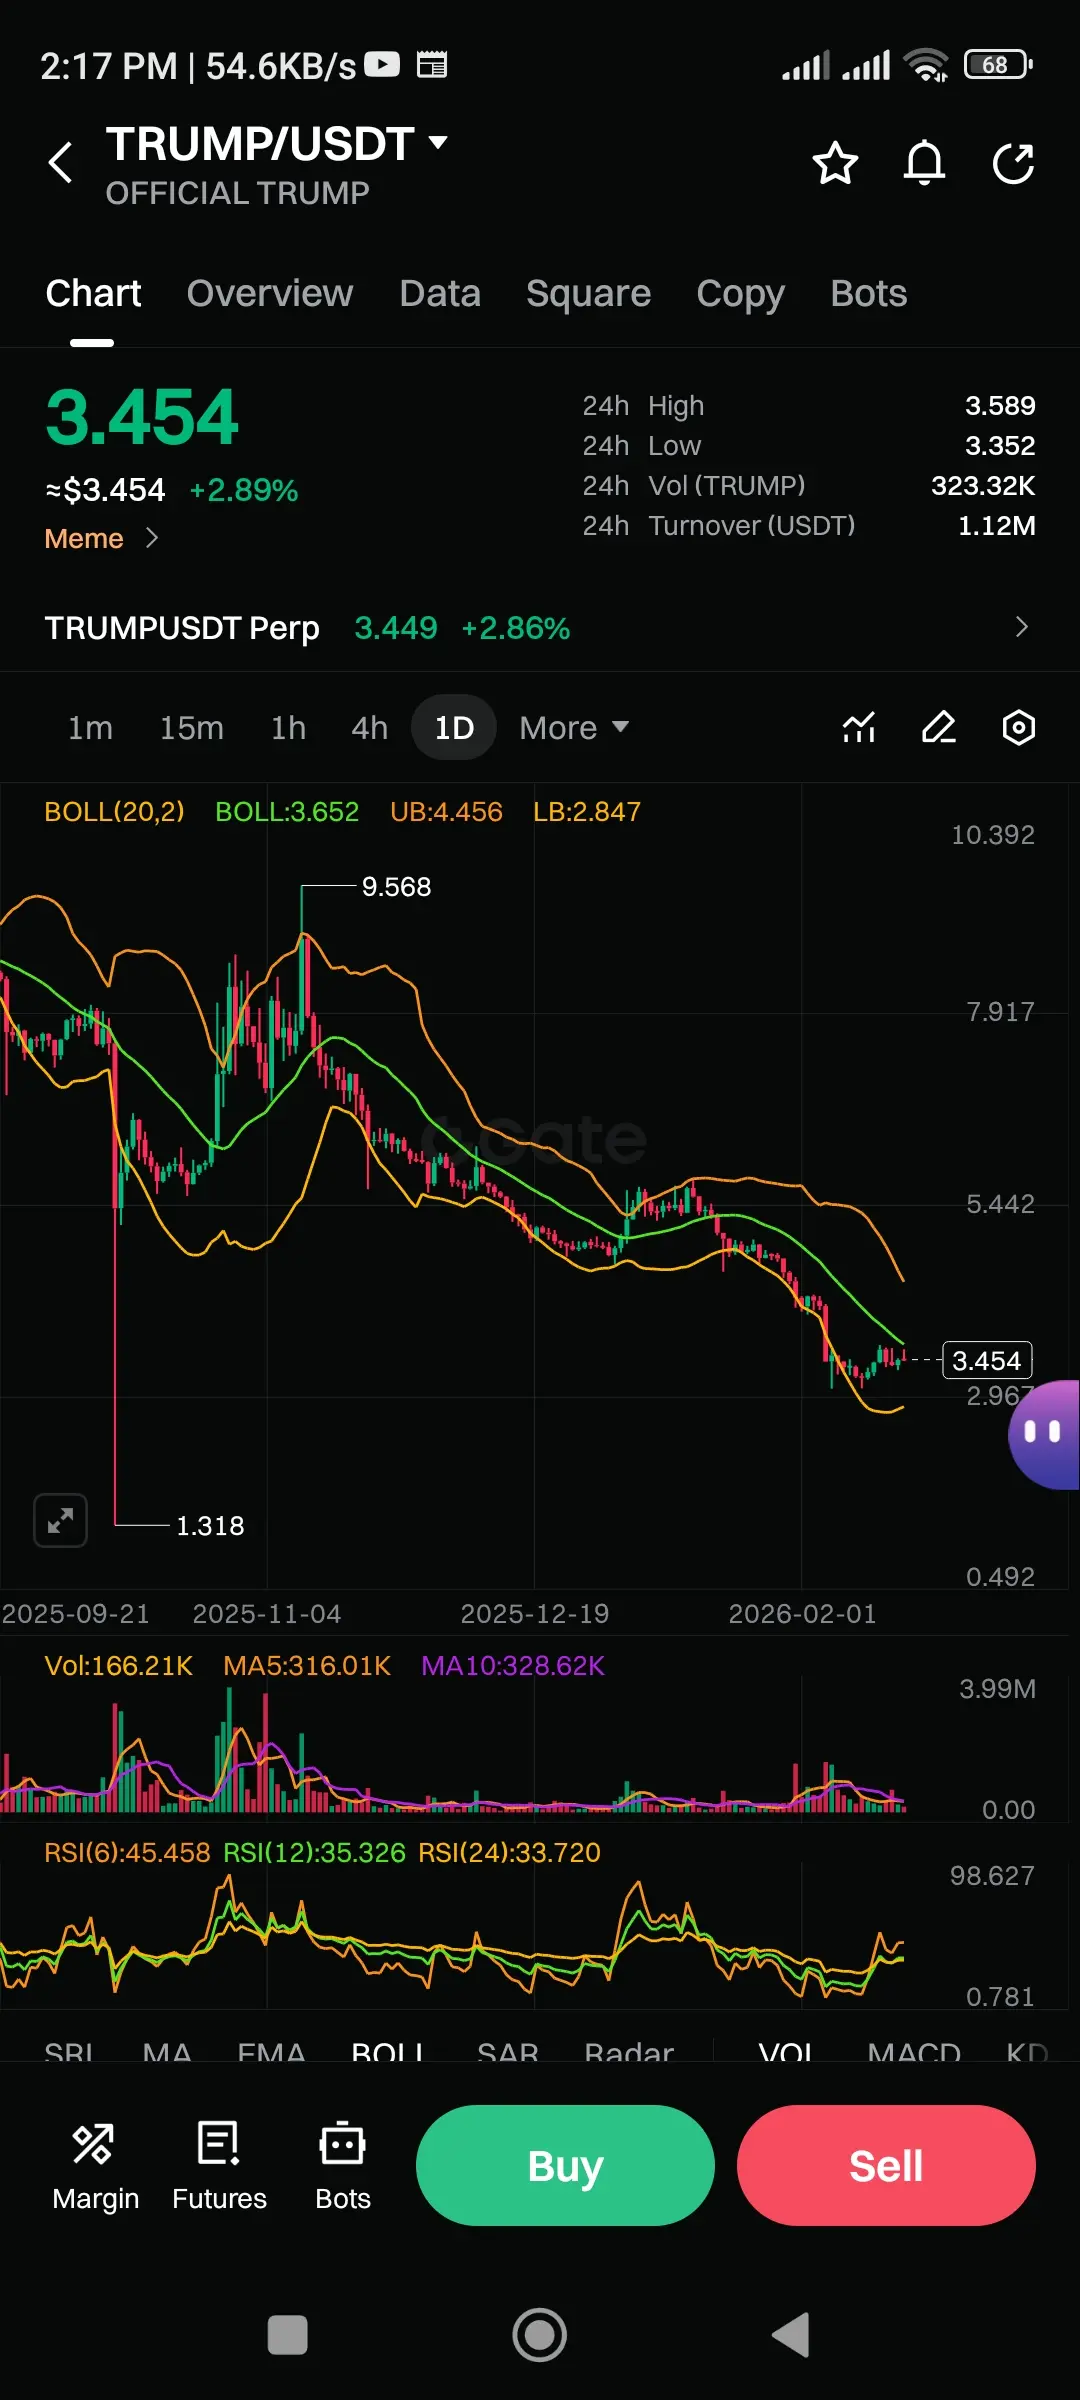Select the 1h timeframe

[288, 728]
